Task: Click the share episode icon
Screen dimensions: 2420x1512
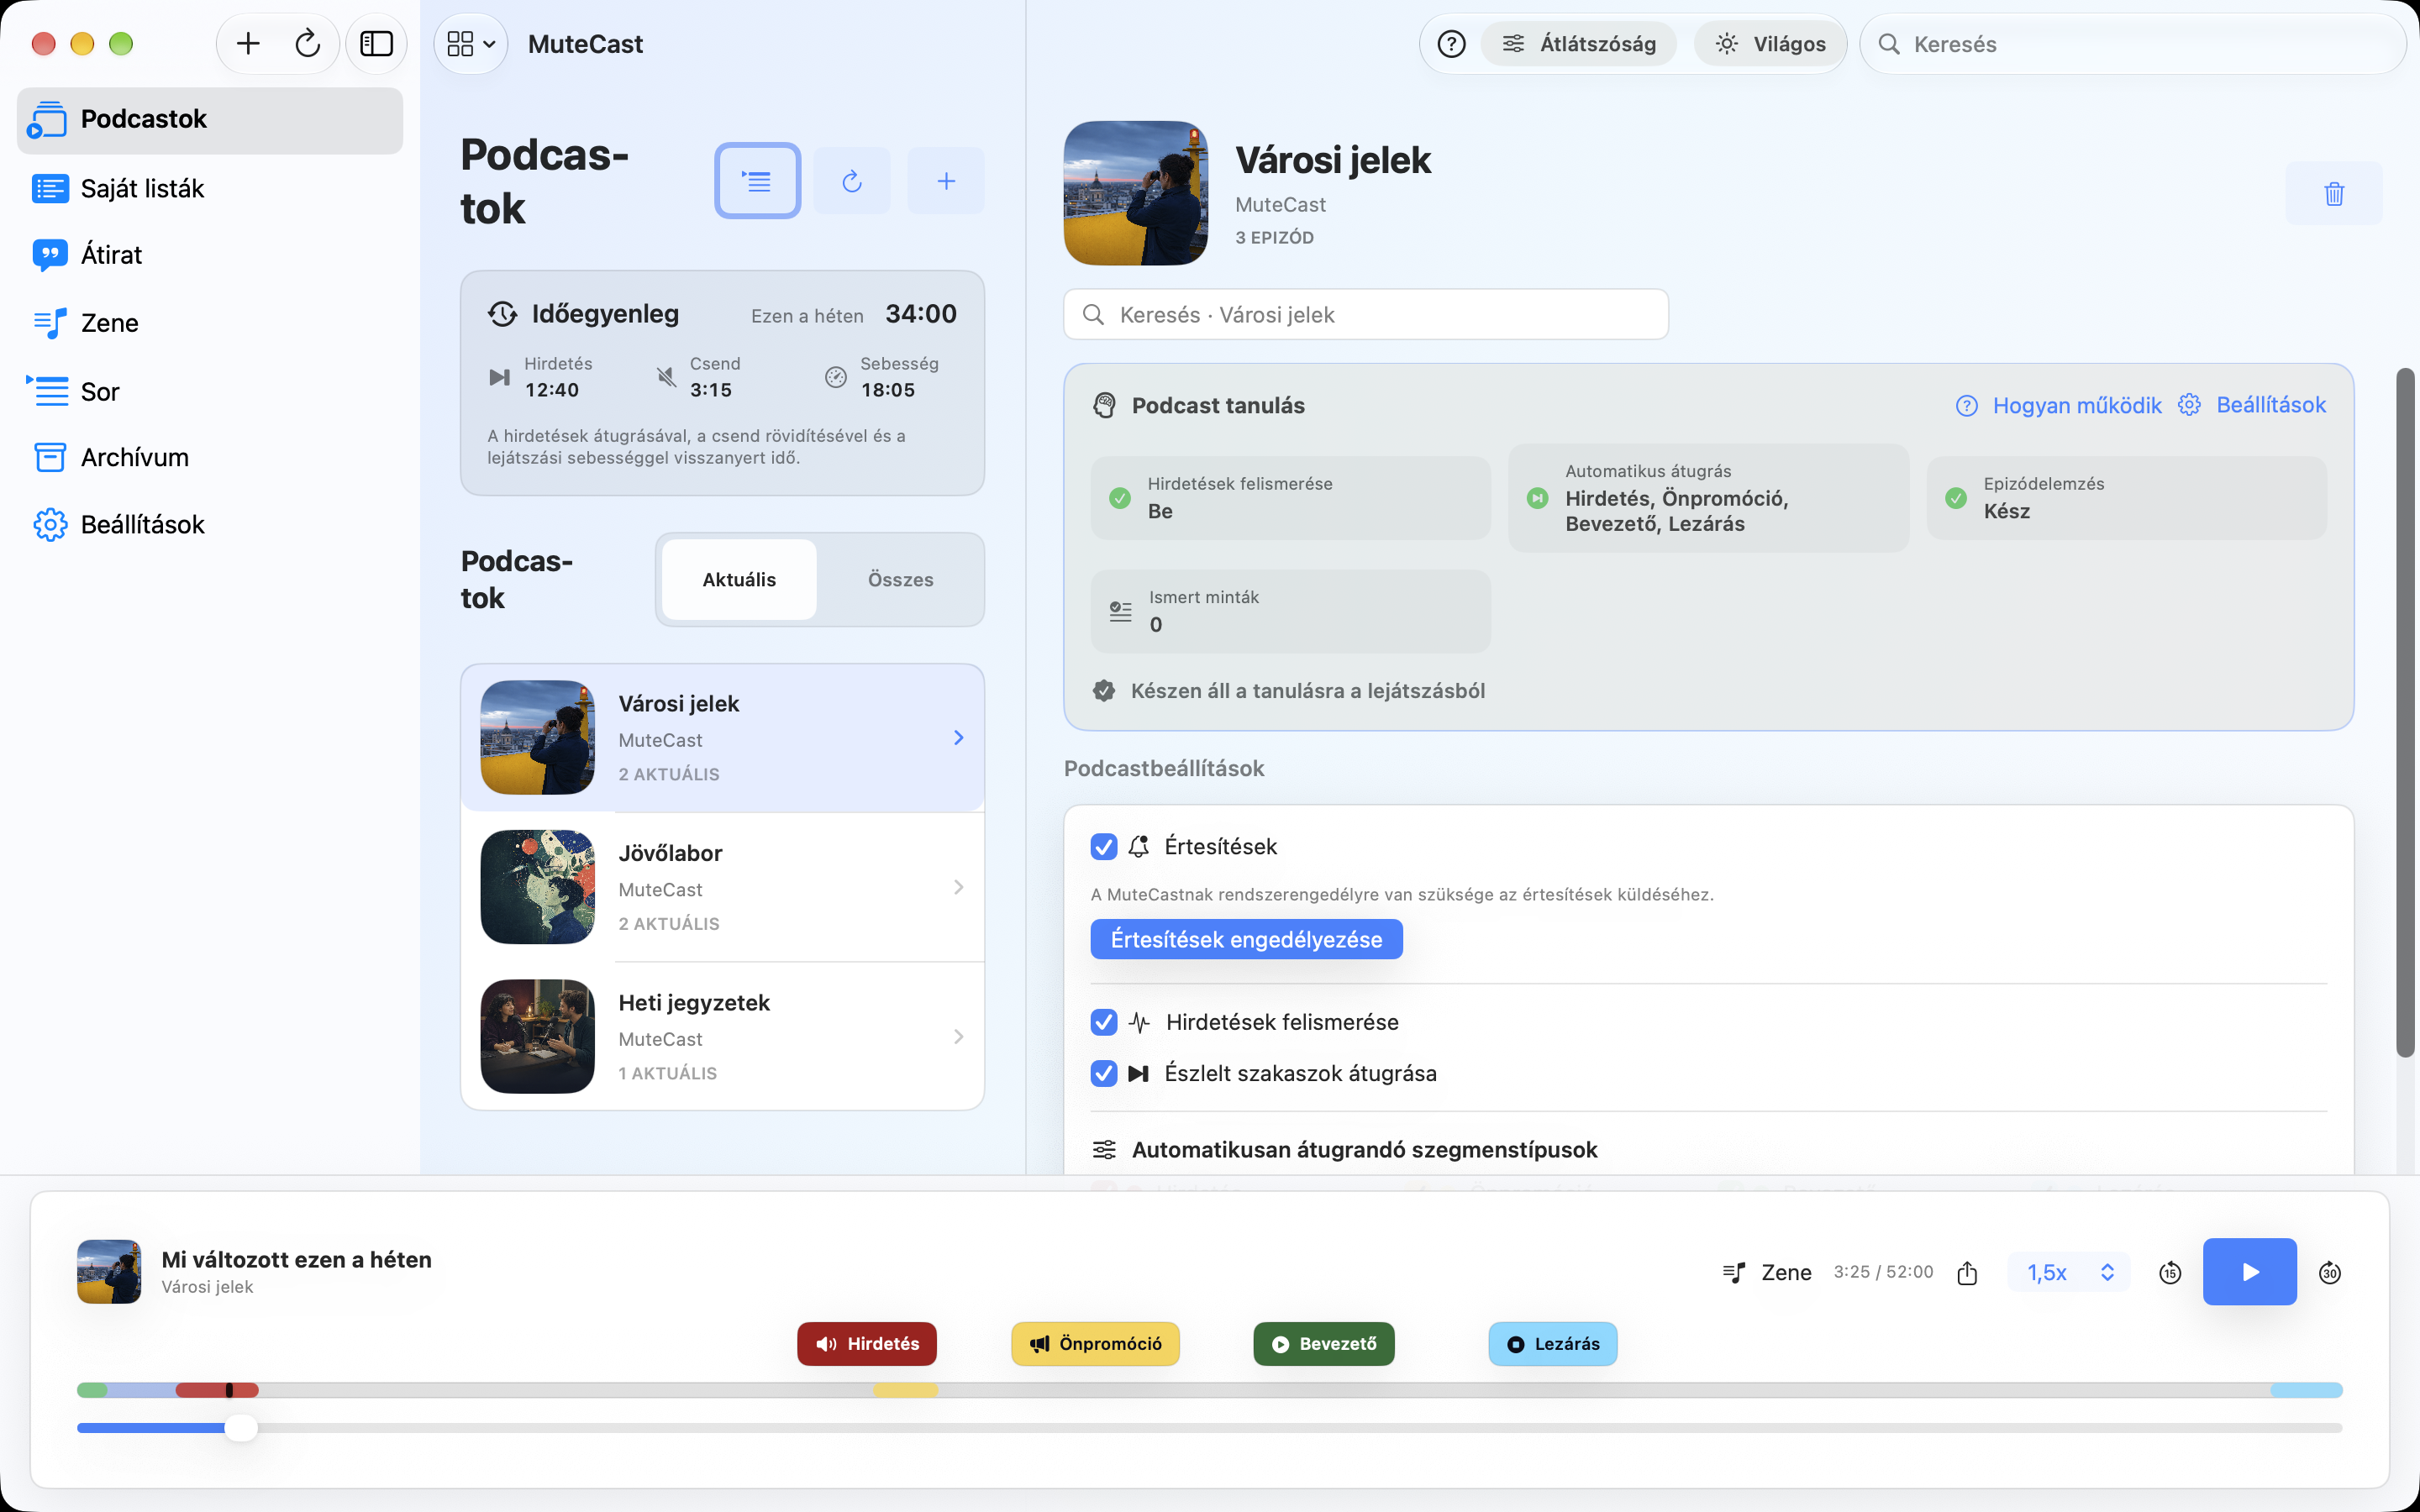Action: click(x=1967, y=1272)
